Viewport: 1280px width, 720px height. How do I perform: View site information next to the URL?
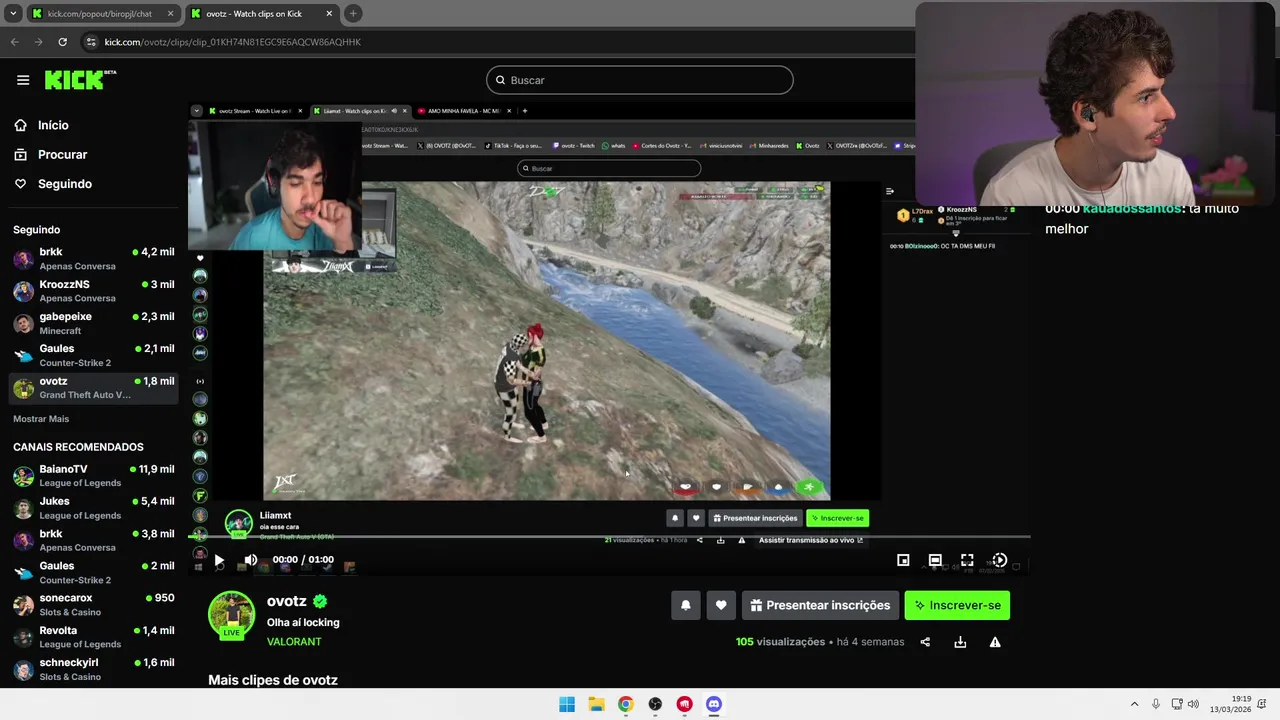pos(91,42)
